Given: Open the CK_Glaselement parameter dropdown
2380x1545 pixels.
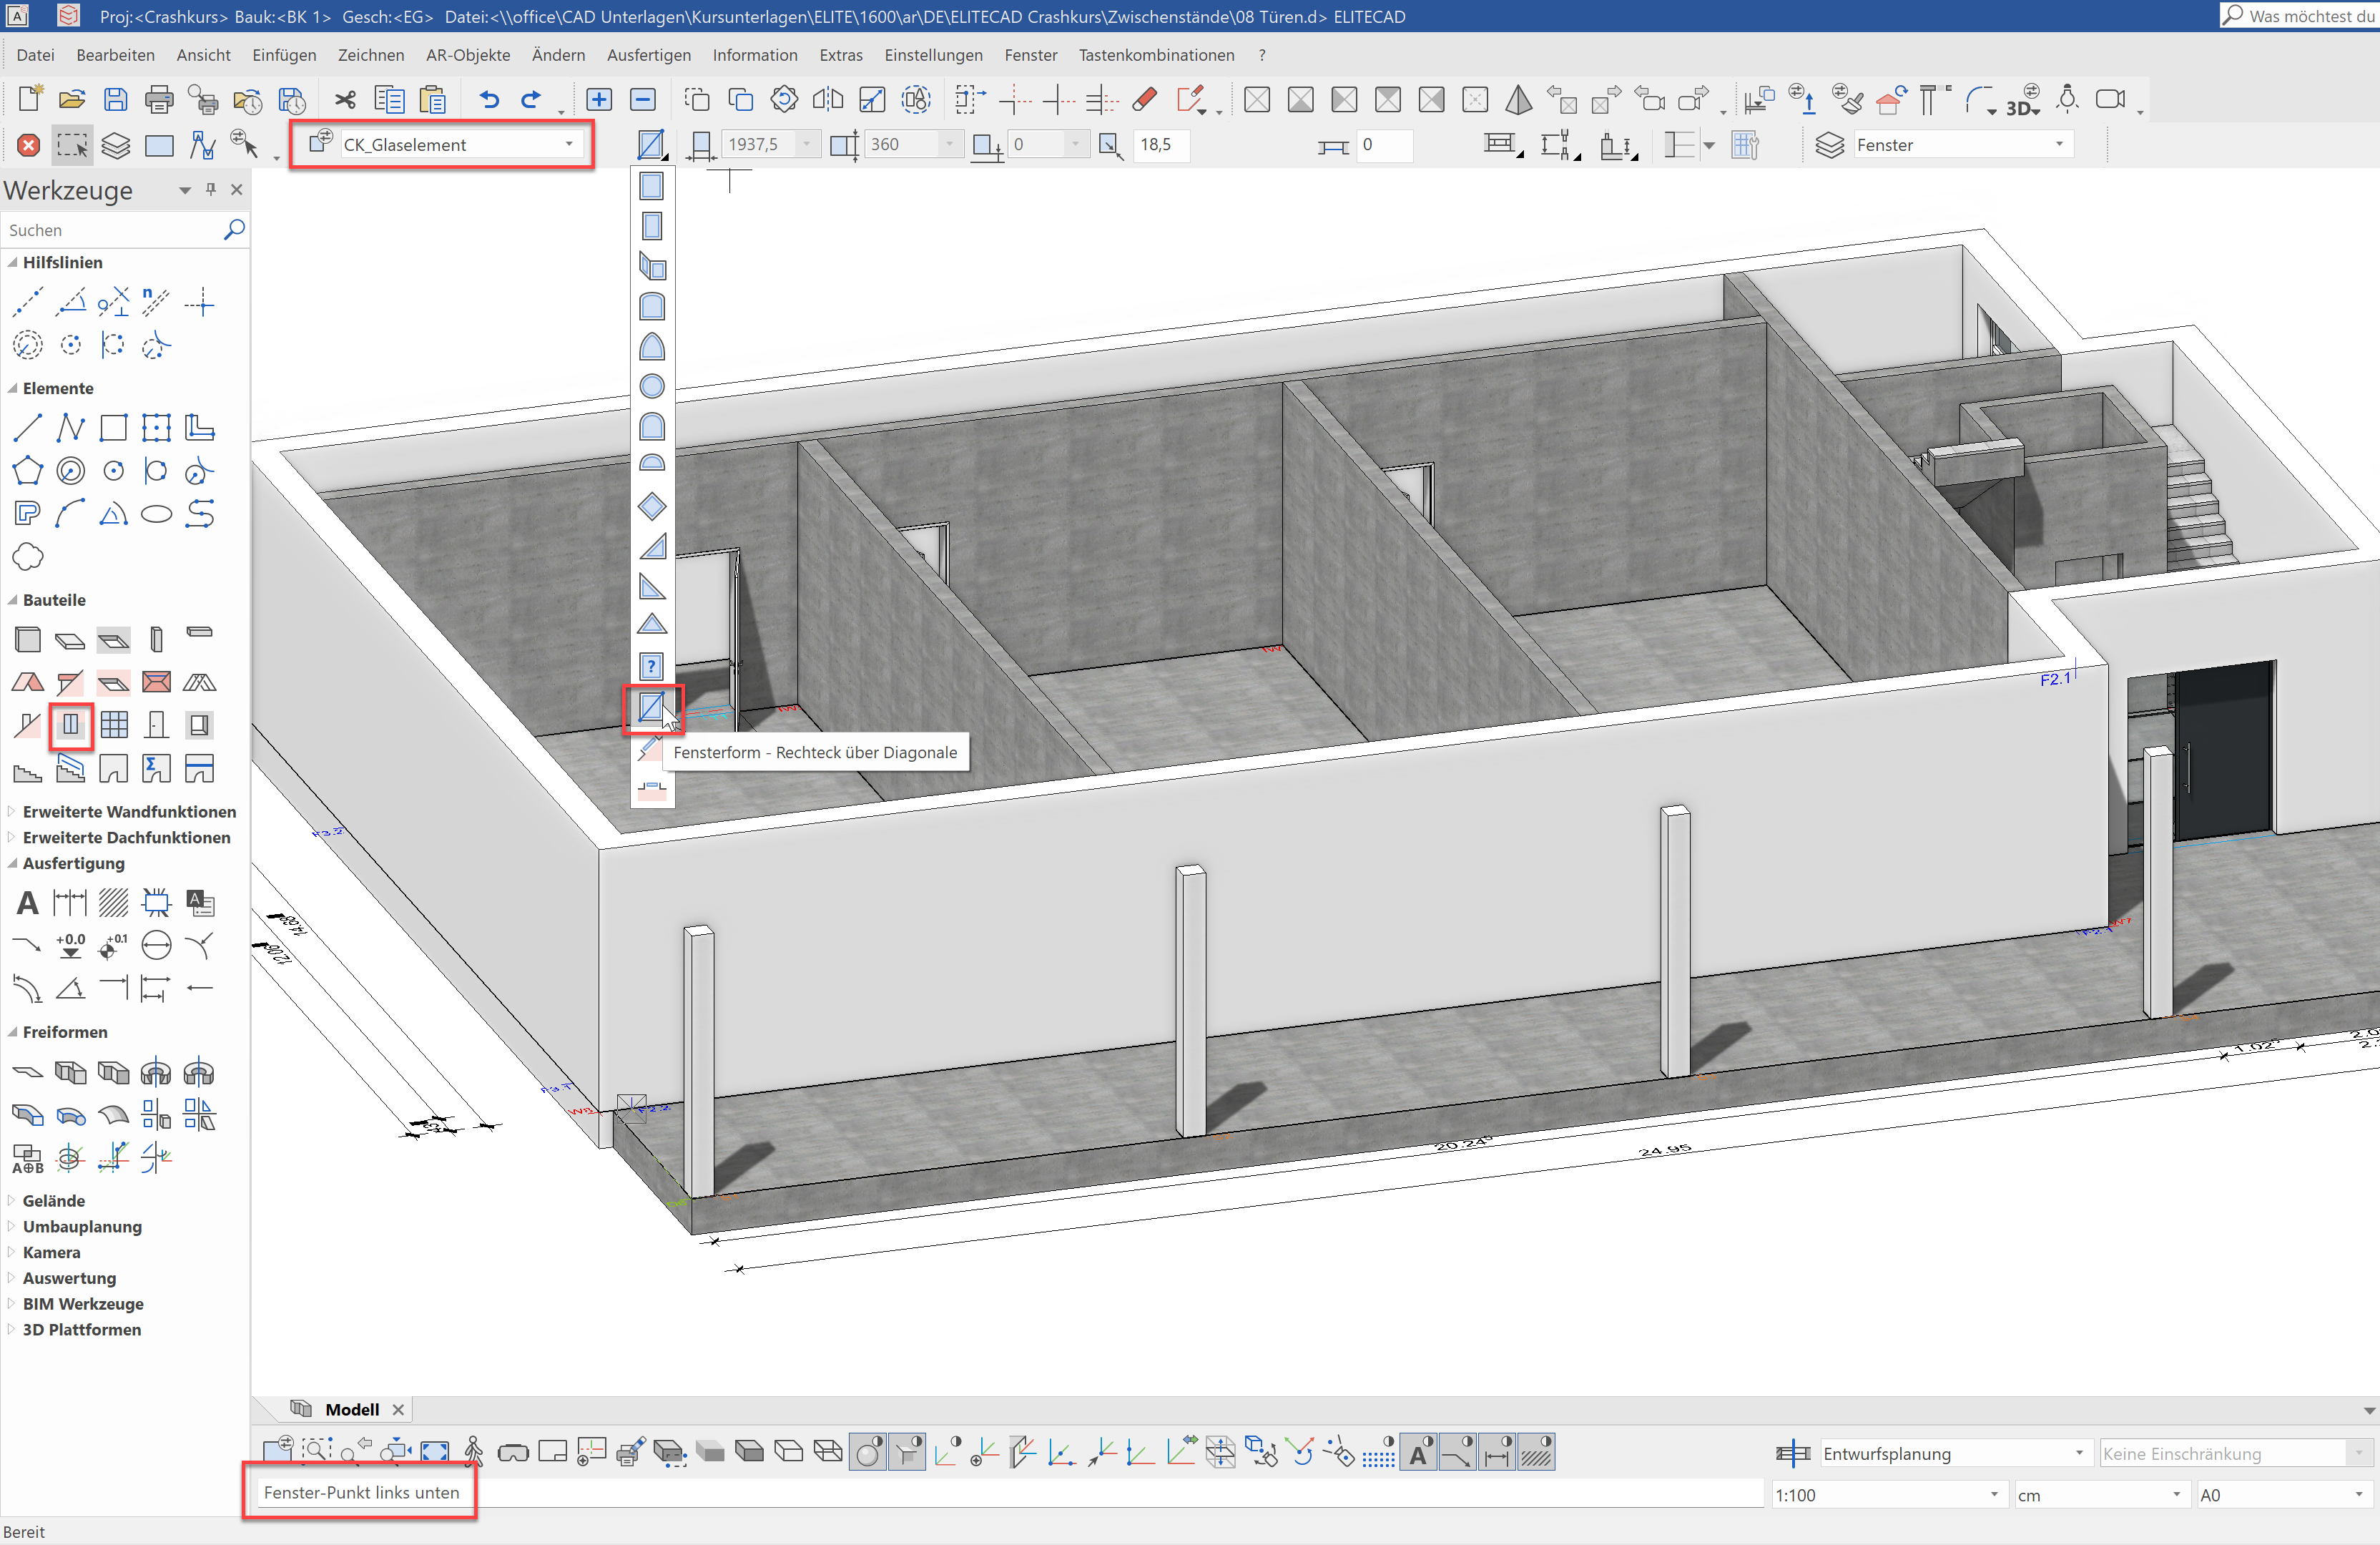Looking at the screenshot, I should tap(569, 144).
